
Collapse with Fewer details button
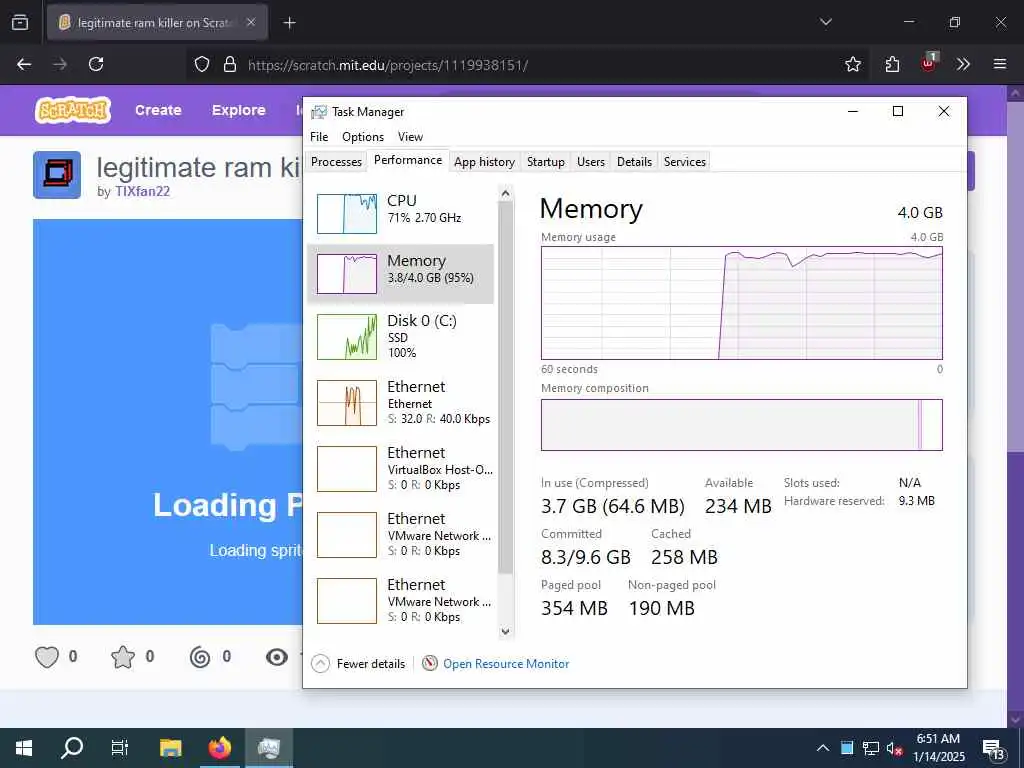click(359, 664)
